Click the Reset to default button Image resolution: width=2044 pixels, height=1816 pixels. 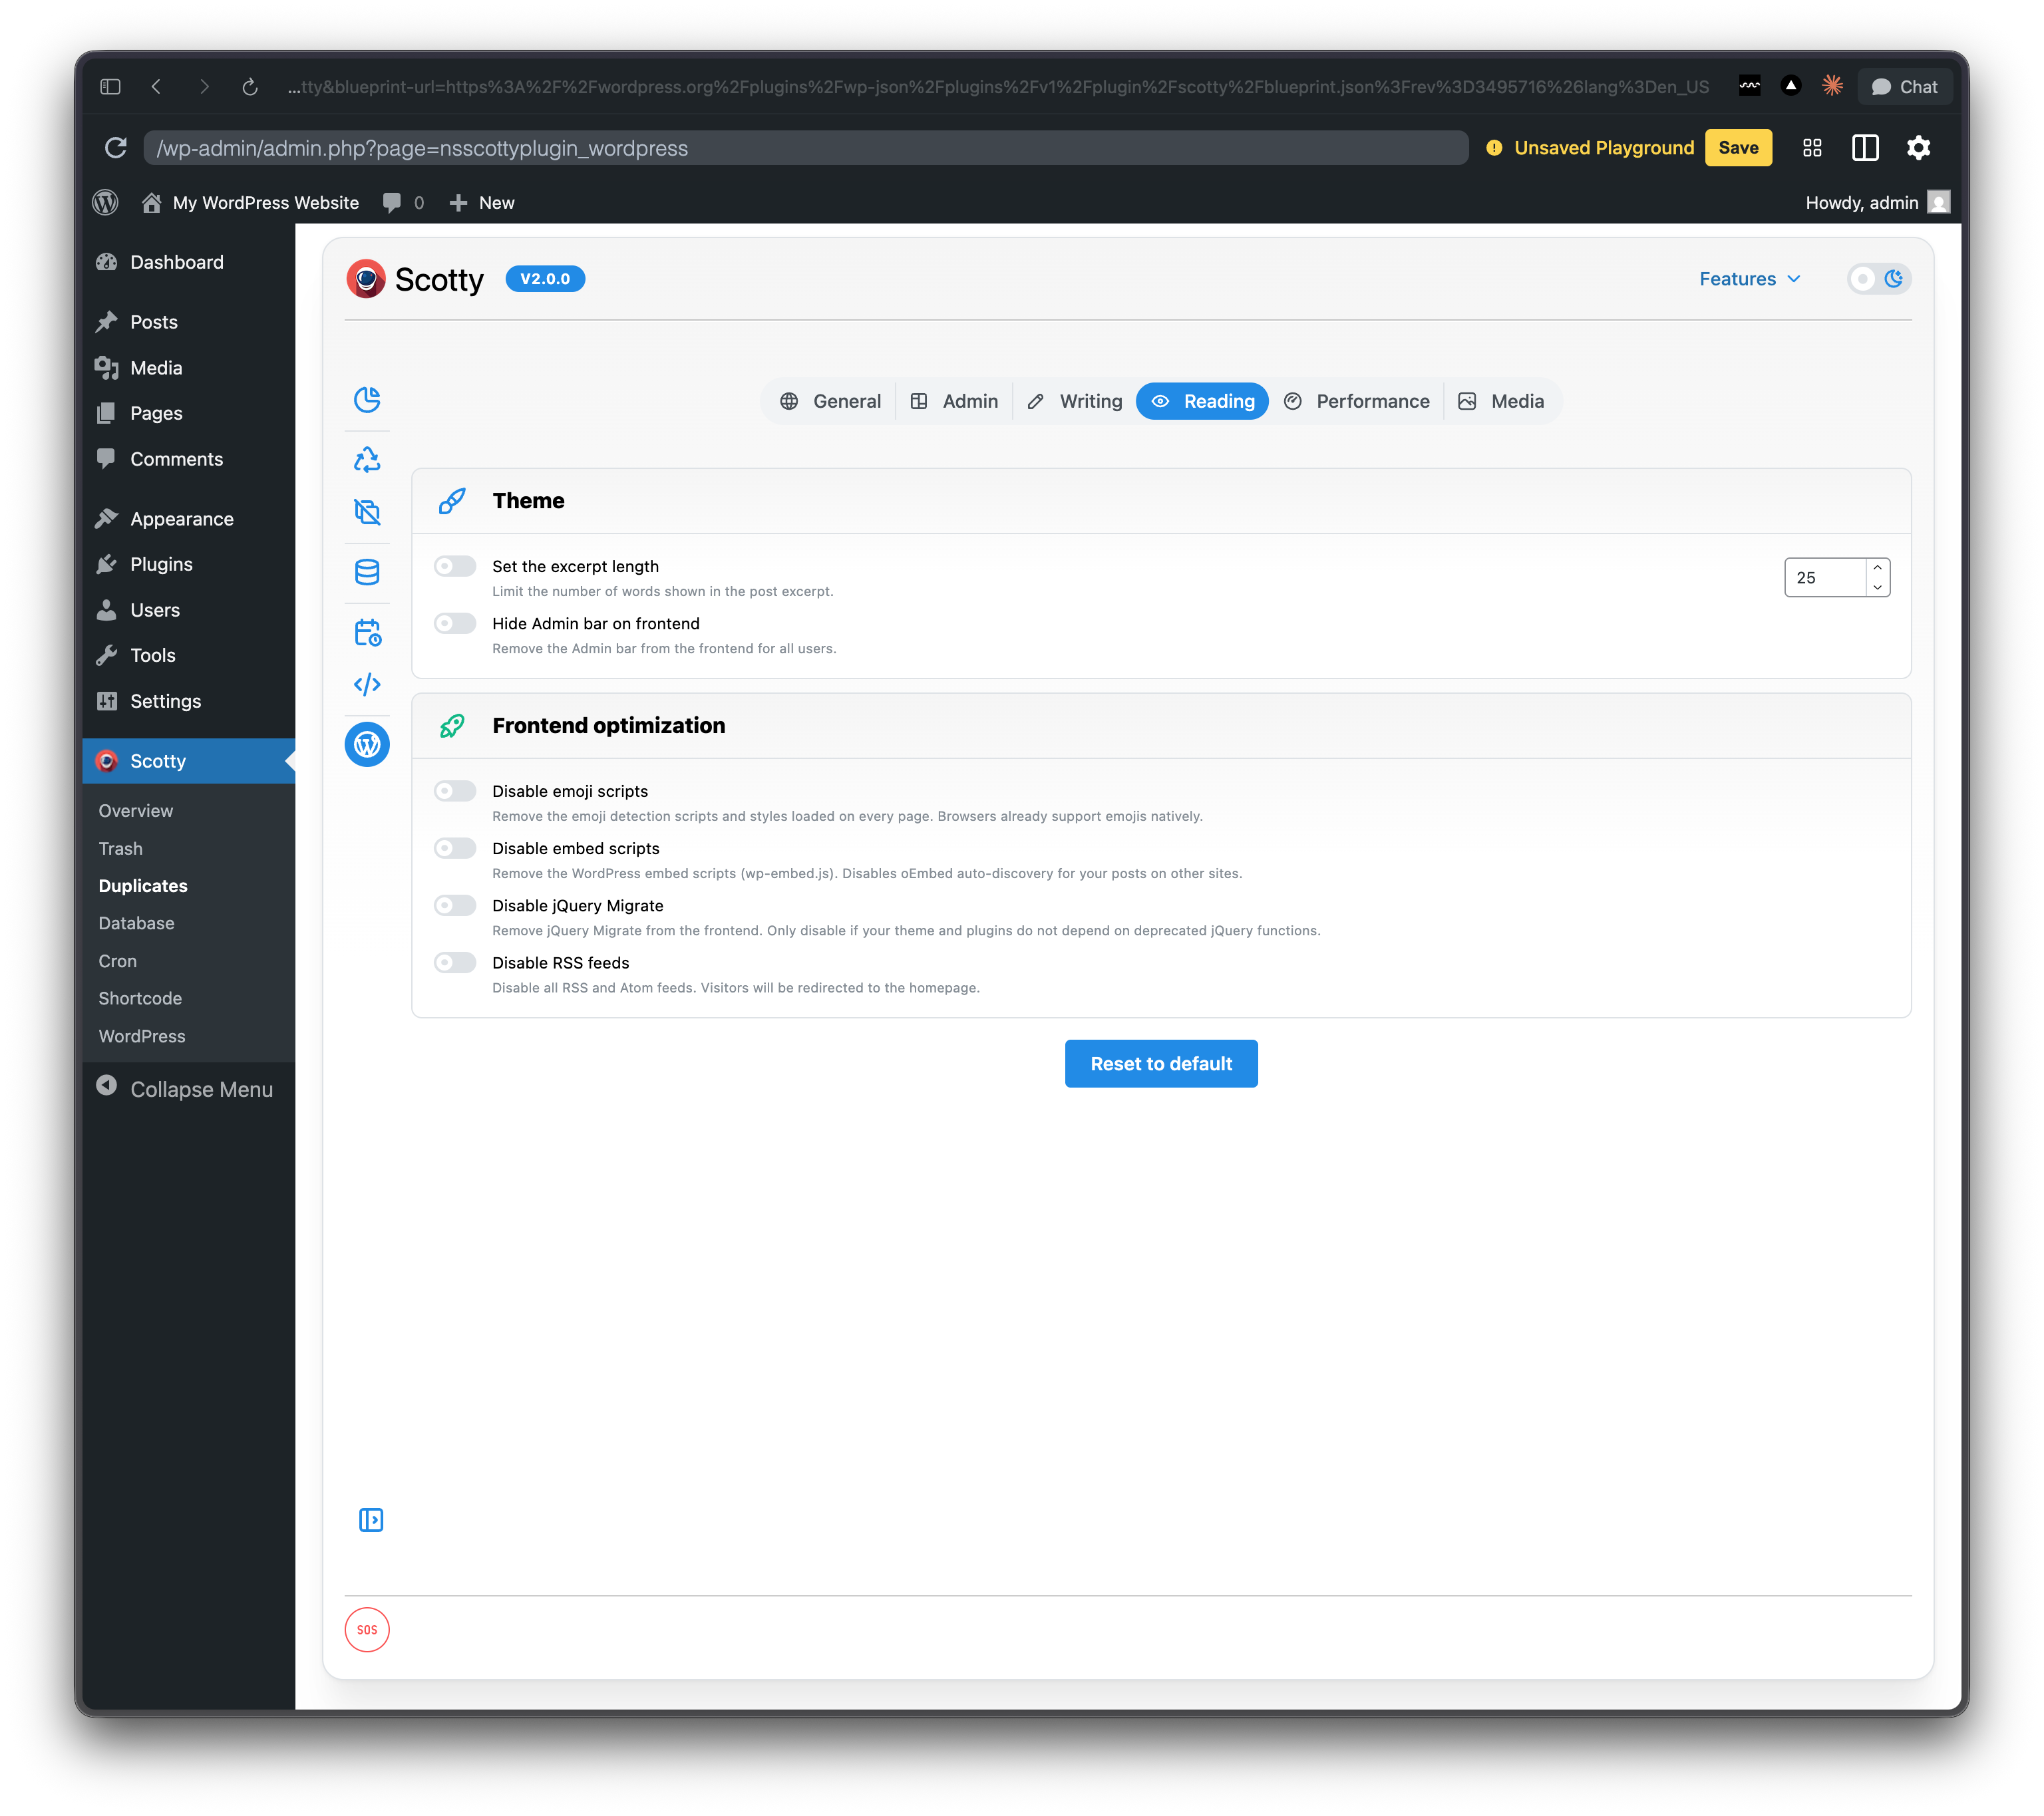[x=1160, y=1064]
